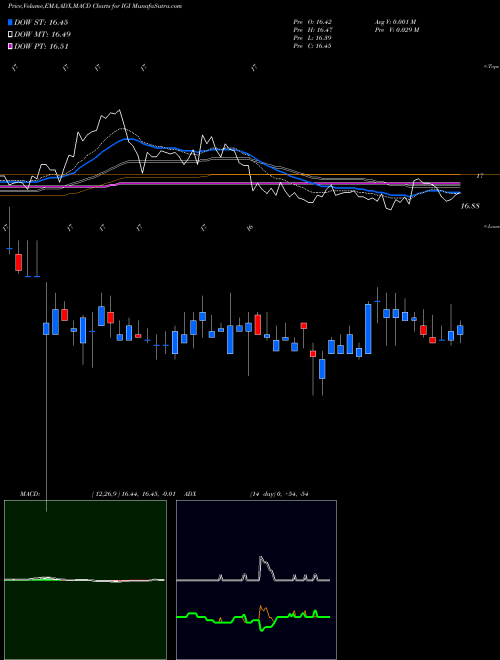Click the 16.88 price label on EMA chart
The image size is (500, 660).
point(470,206)
